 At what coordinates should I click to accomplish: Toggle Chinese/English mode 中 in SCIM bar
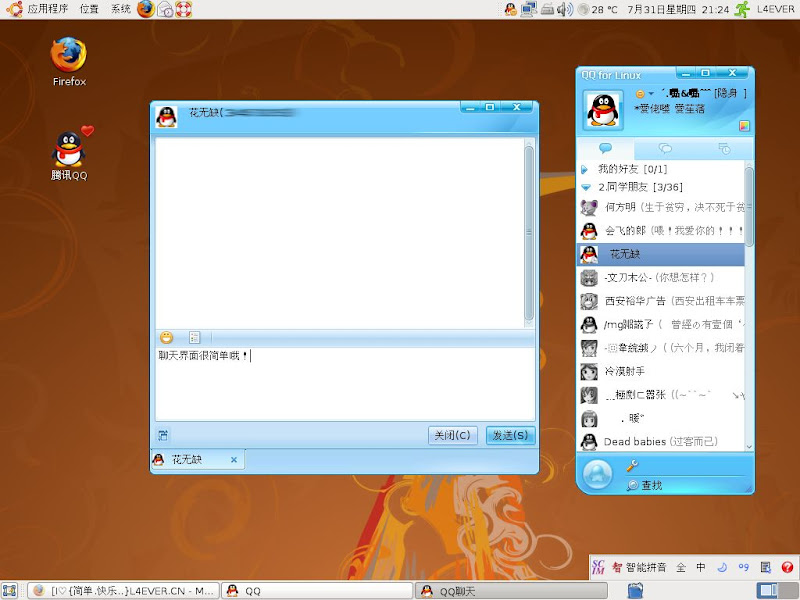tap(701, 567)
